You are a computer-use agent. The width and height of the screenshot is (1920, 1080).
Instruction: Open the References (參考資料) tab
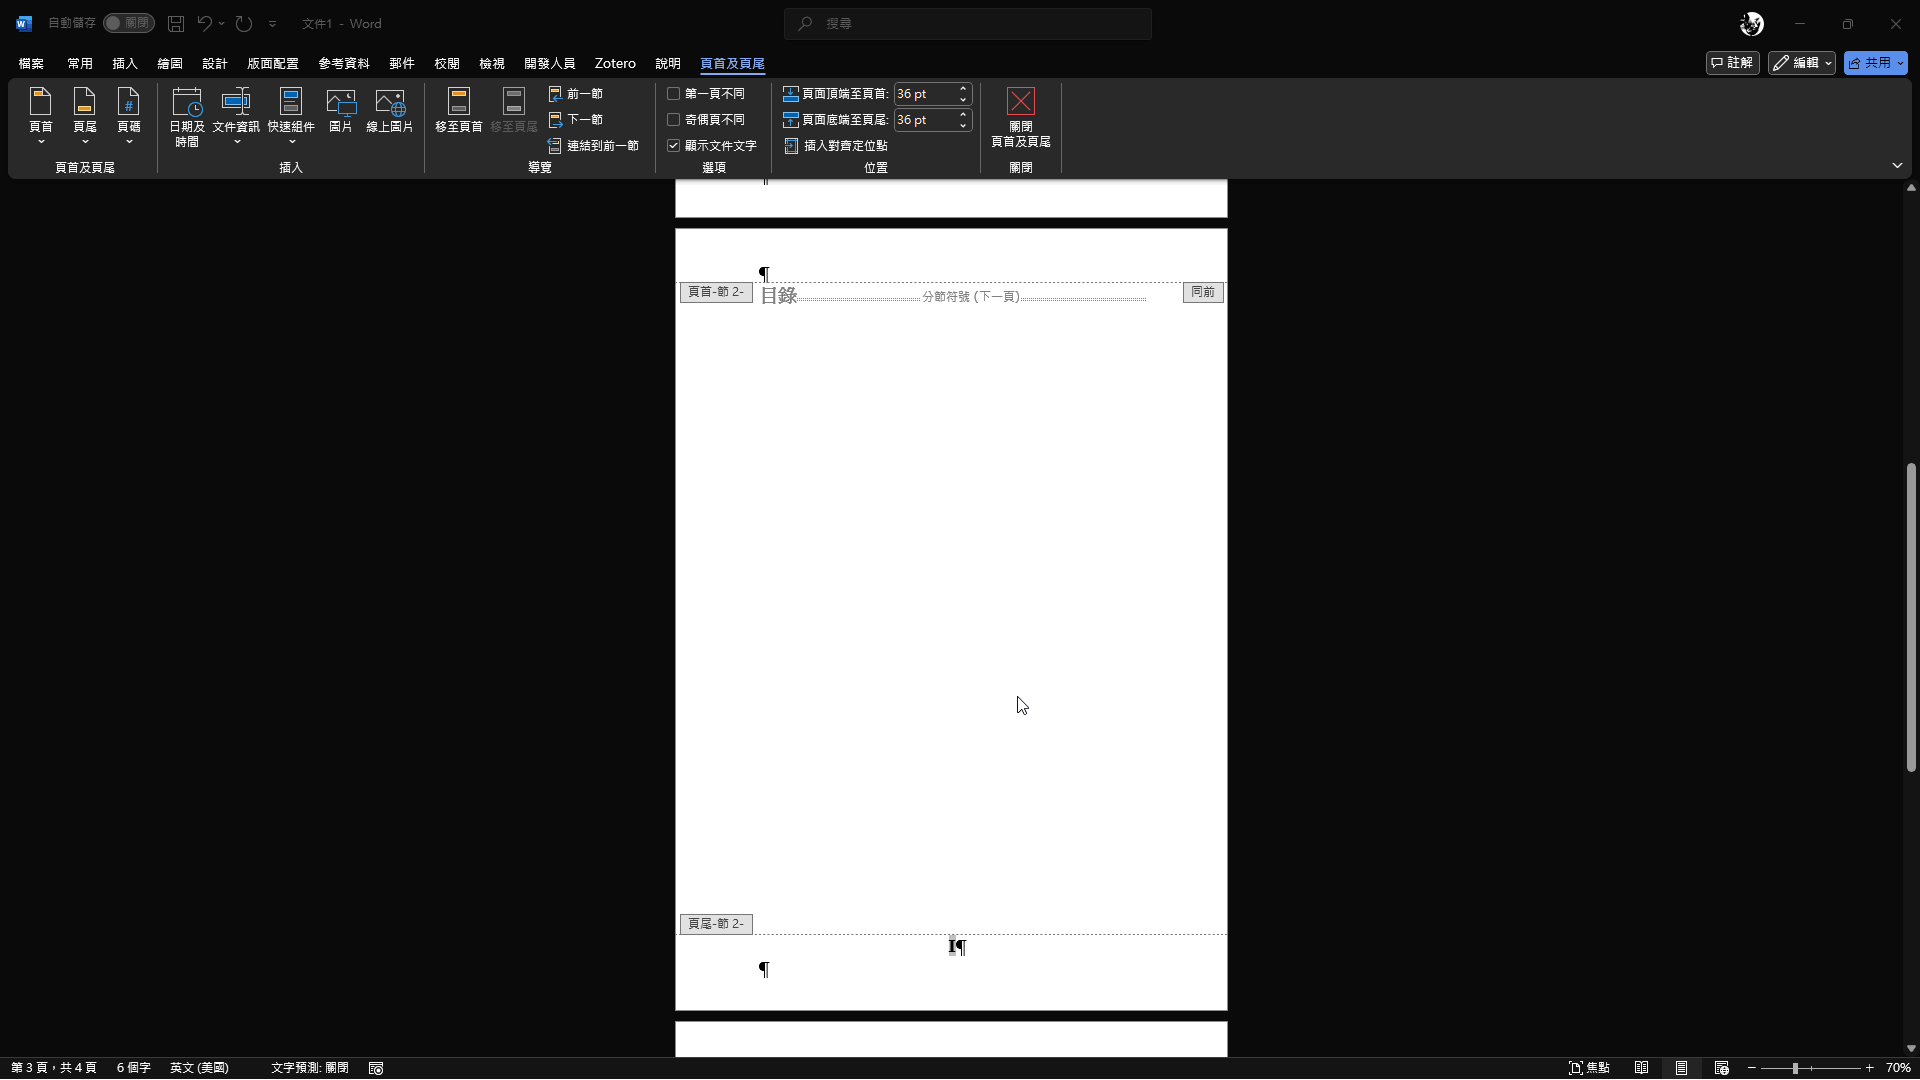click(344, 63)
